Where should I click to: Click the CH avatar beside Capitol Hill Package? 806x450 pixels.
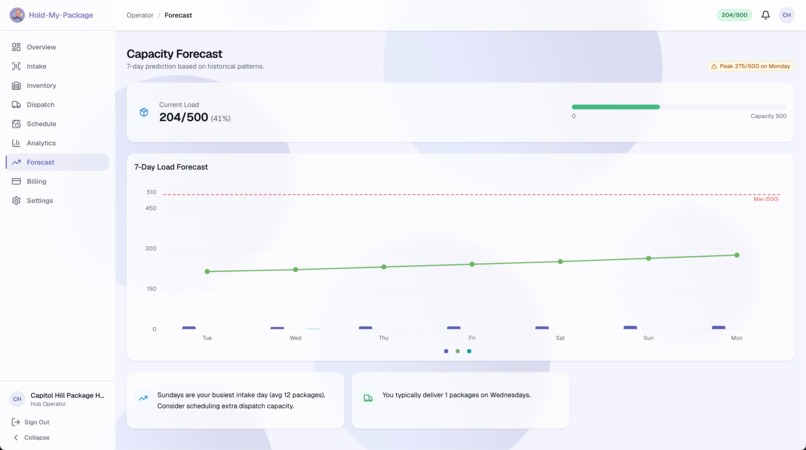pyautogui.click(x=17, y=399)
